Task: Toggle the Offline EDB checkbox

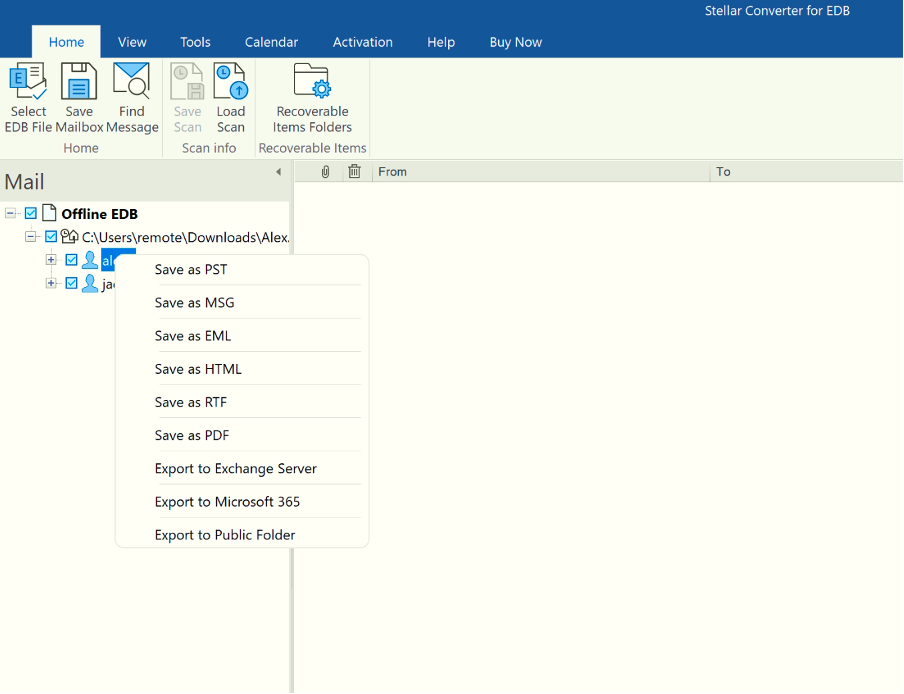Action: tap(31, 213)
